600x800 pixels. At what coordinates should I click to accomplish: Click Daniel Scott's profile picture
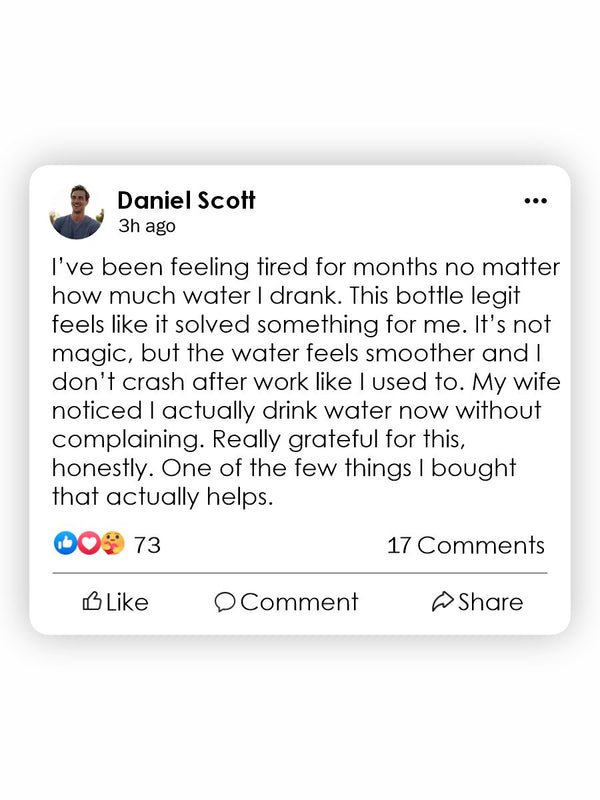77,212
